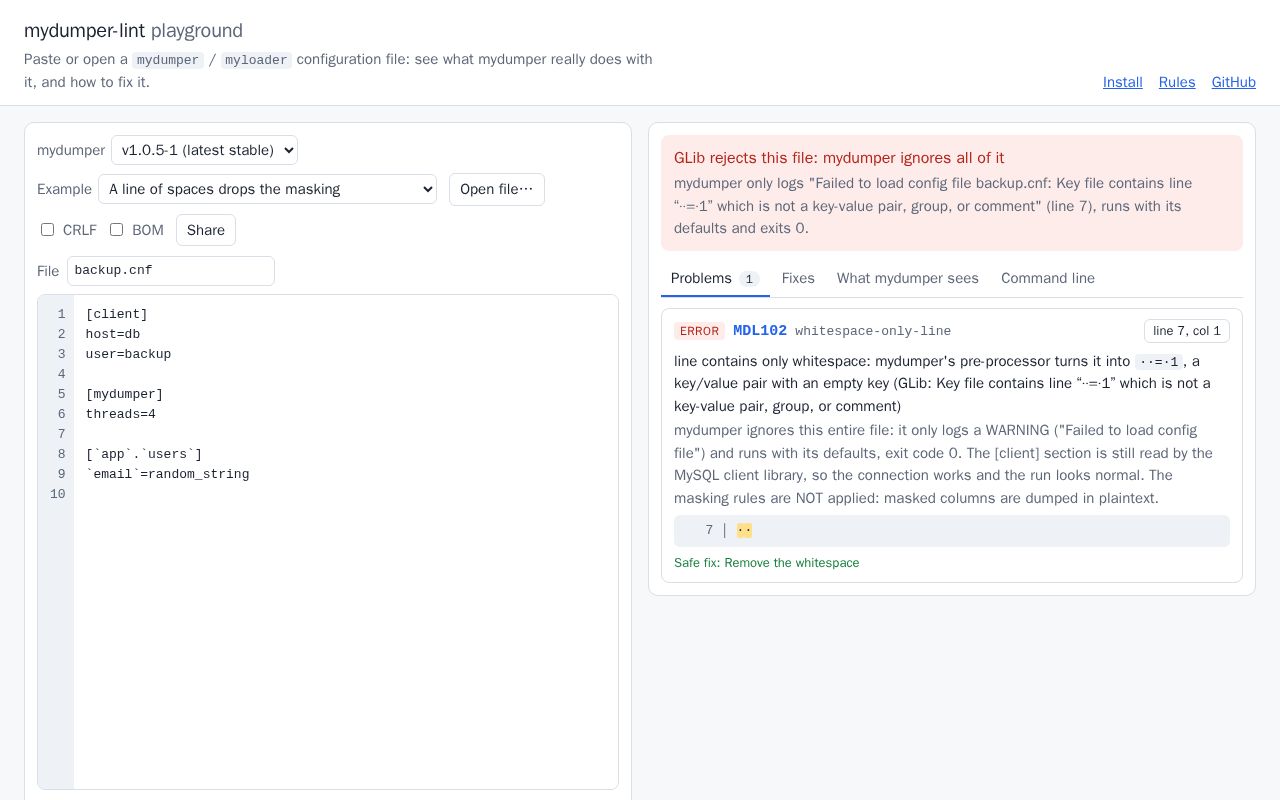Visit the GitHub link

1234,82
